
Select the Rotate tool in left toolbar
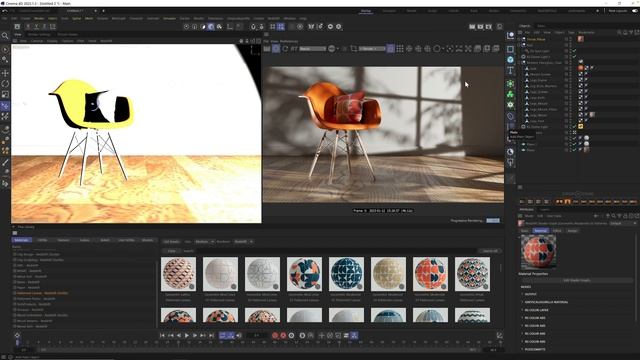(x=5, y=84)
